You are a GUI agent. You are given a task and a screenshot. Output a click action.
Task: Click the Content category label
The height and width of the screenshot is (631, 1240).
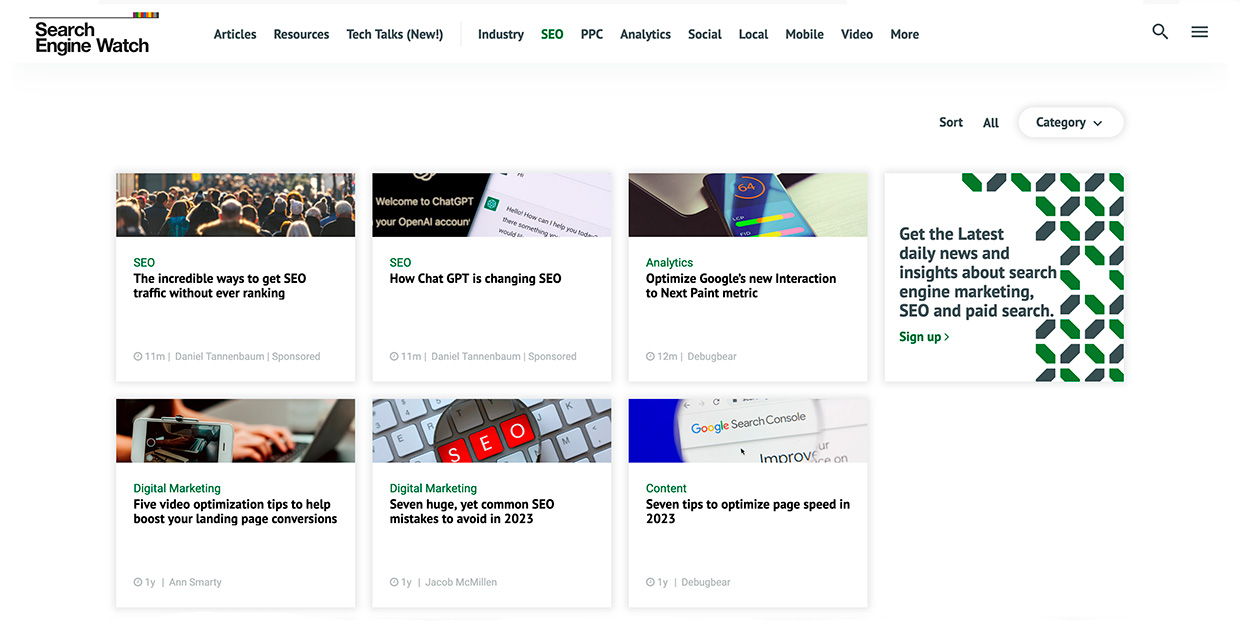pyautogui.click(x=666, y=489)
